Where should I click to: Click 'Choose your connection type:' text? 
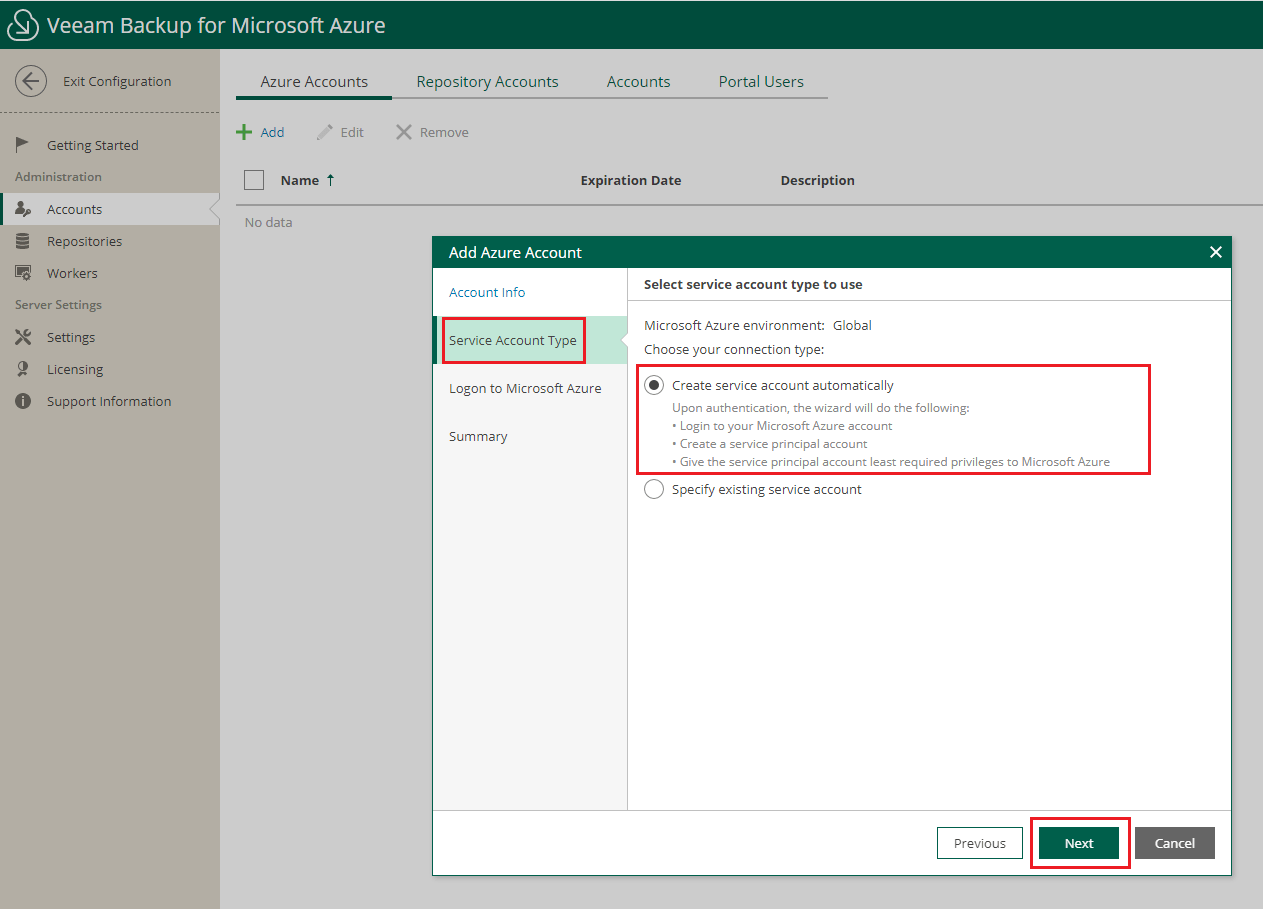pyautogui.click(x=734, y=349)
